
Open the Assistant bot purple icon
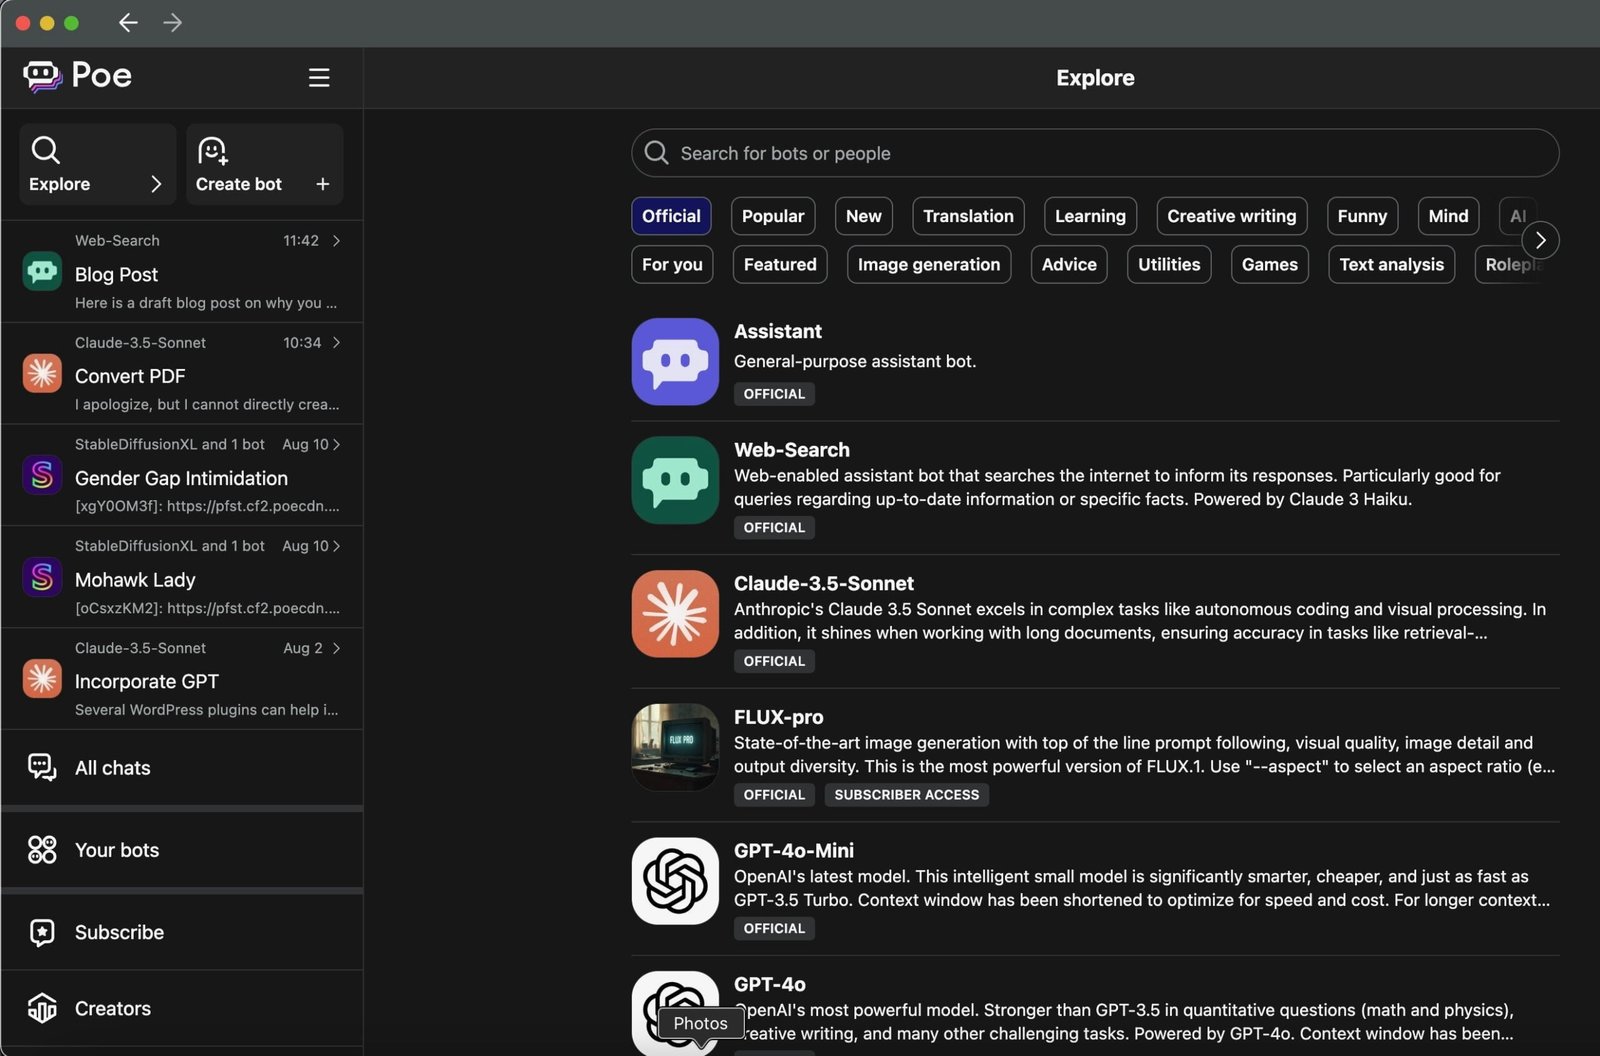(675, 361)
